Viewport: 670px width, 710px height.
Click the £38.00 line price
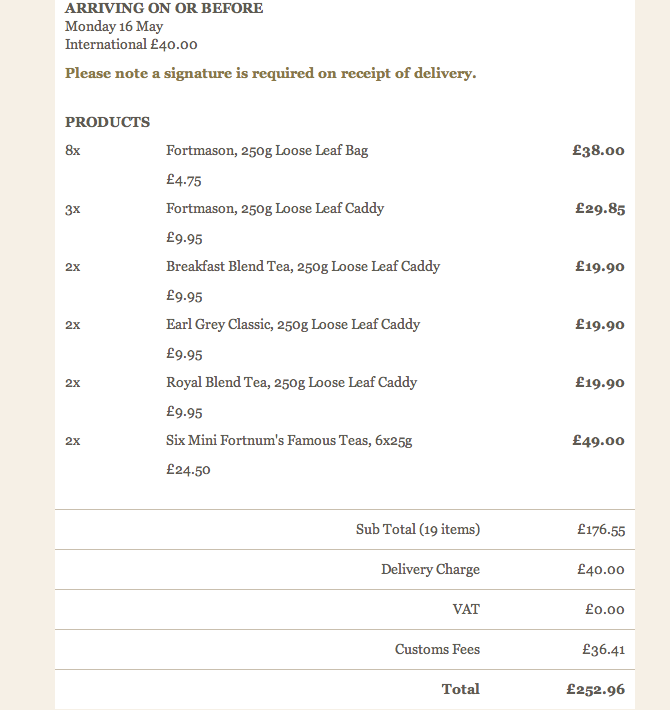pos(598,151)
